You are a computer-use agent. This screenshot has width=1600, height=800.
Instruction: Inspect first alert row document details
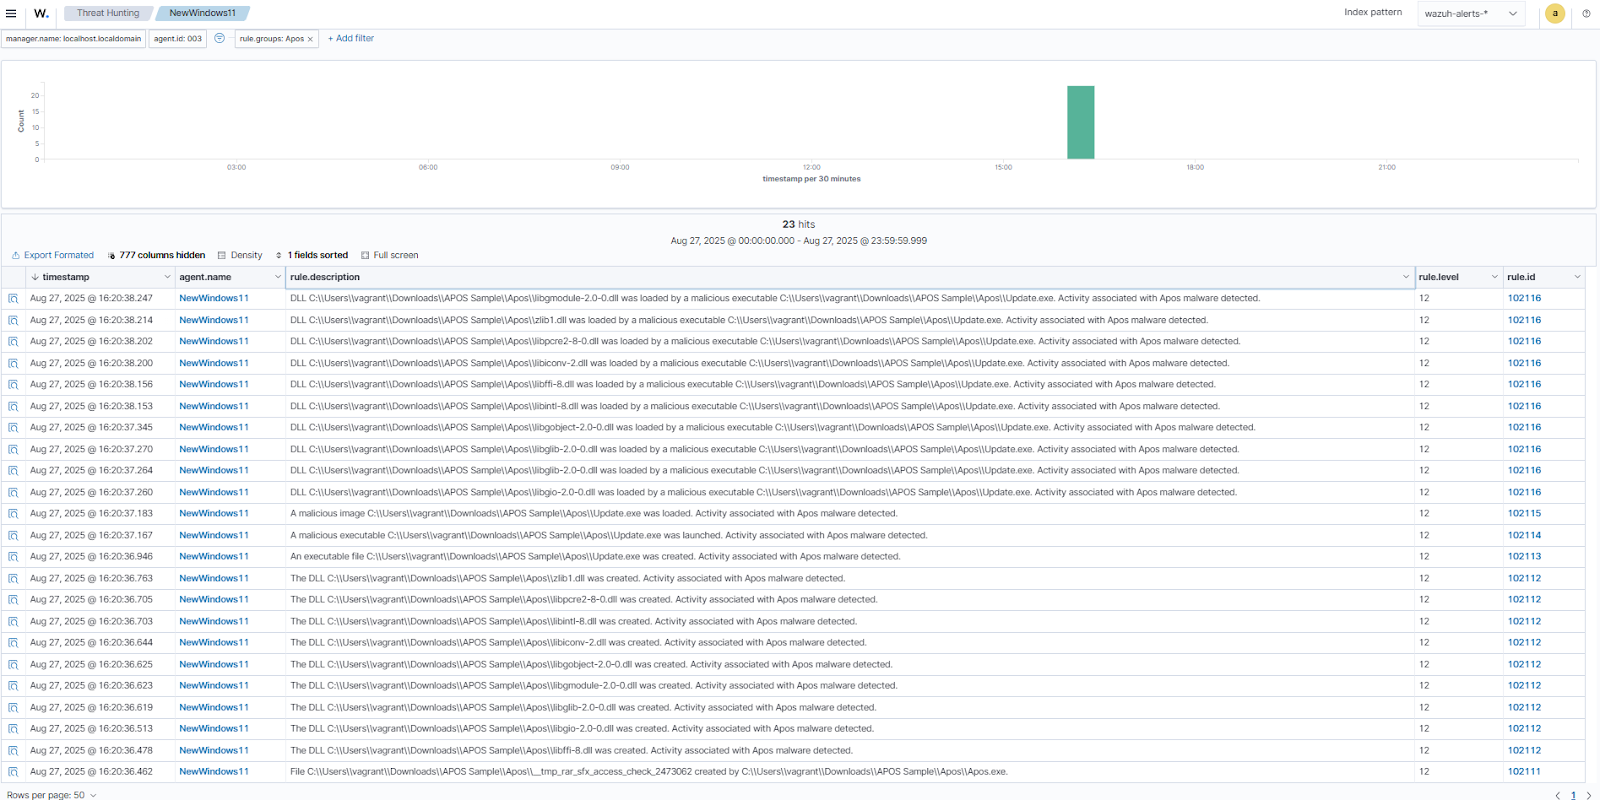coord(13,298)
